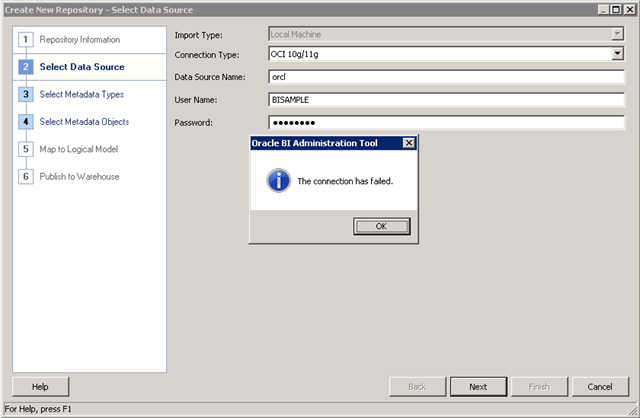
Task: Select step 1 Repository Information
Action: coord(79,40)
